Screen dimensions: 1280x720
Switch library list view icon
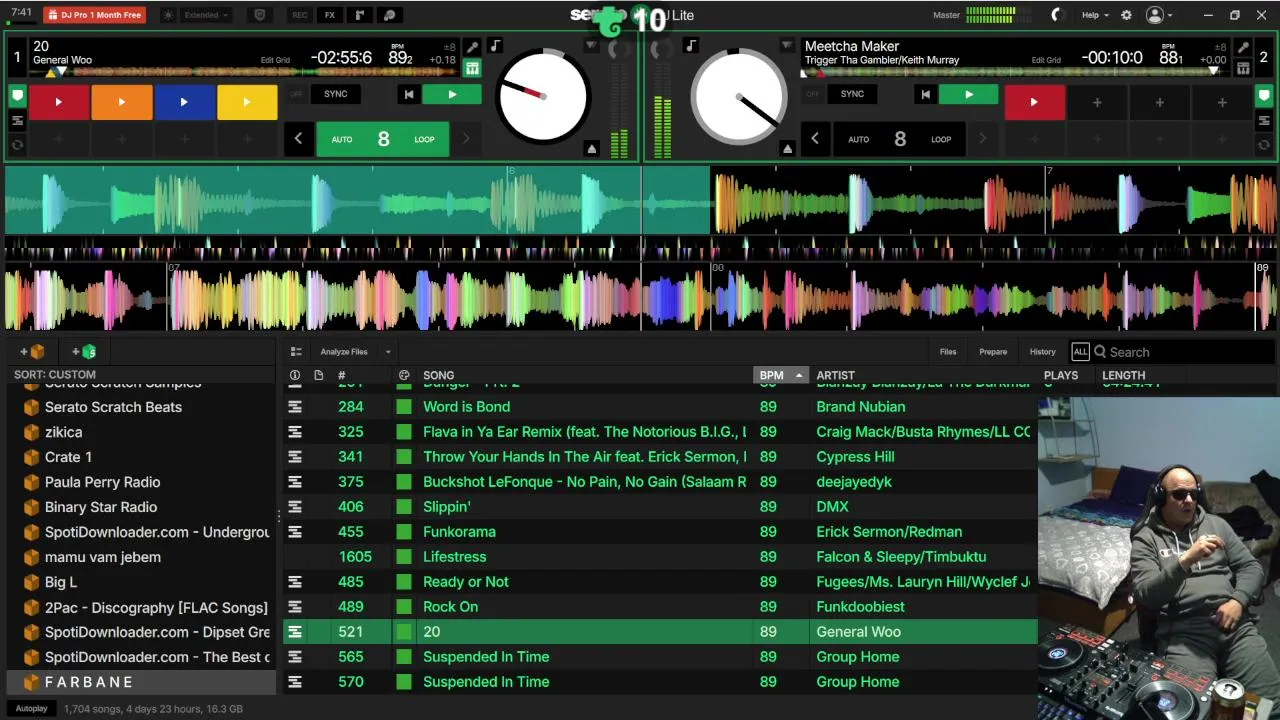pos(296,352)
